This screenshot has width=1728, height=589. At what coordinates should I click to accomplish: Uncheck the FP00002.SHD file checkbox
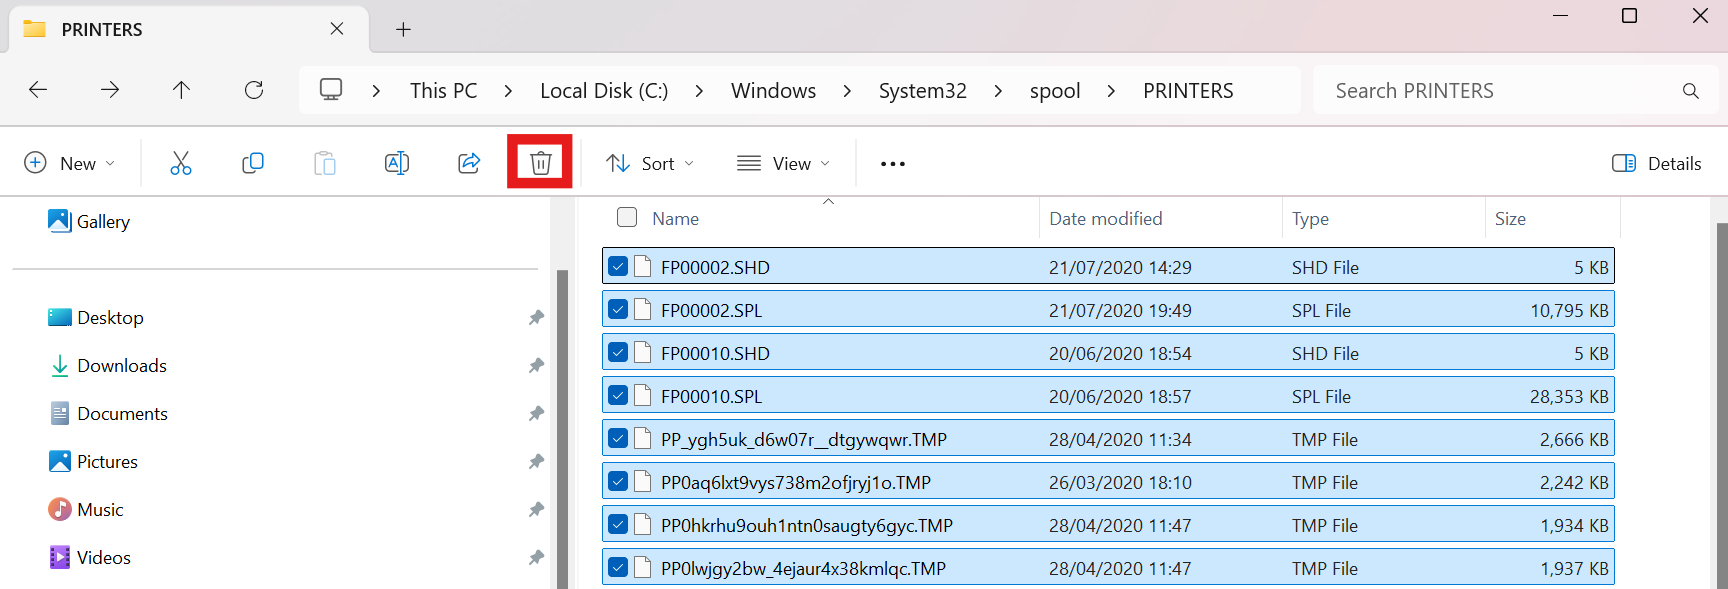click(x=618, y=267)
